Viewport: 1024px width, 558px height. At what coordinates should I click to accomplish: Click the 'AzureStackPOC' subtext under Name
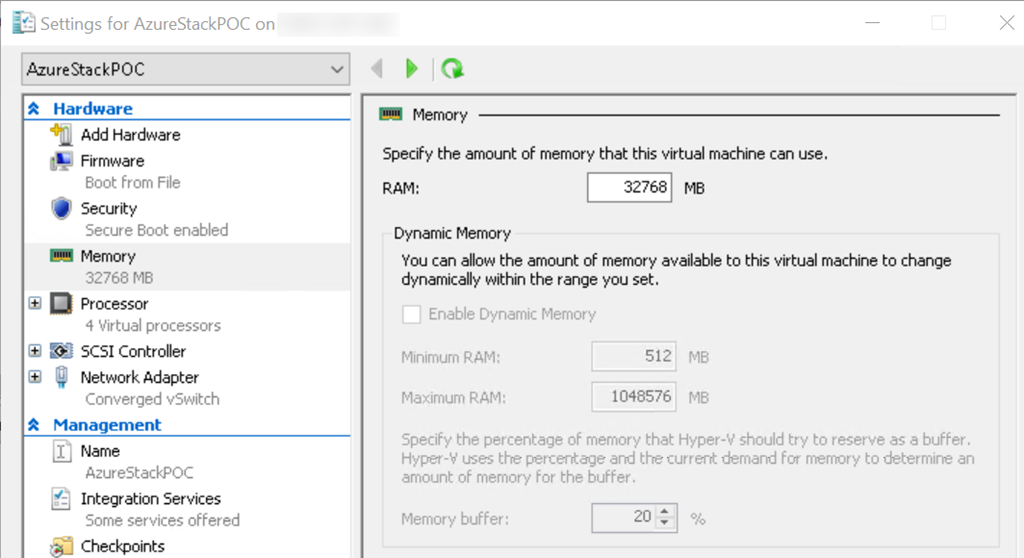pyautogui.click(x=139, y=473)
